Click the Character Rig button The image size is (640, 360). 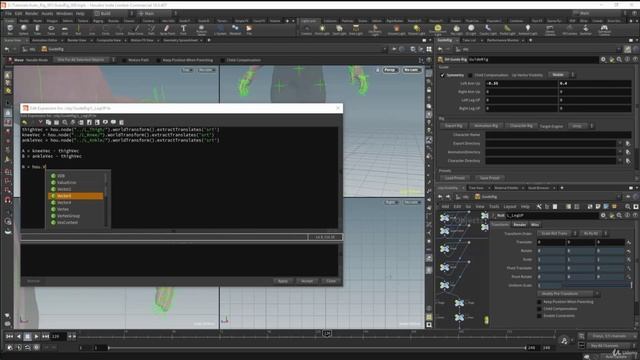521,126
